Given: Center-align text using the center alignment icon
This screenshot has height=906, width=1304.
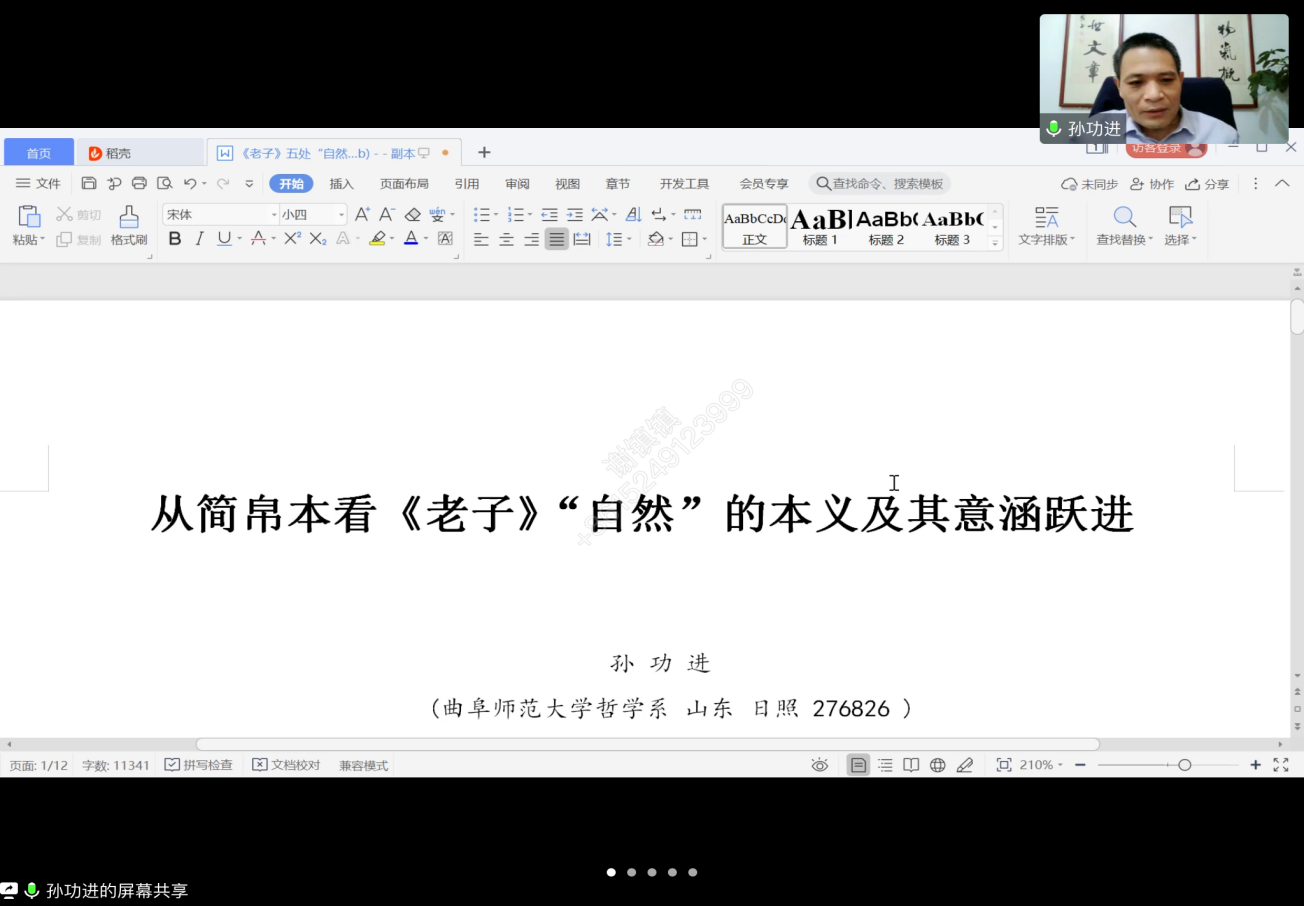Looking at the screenshot, I should (x=507, y=239).
